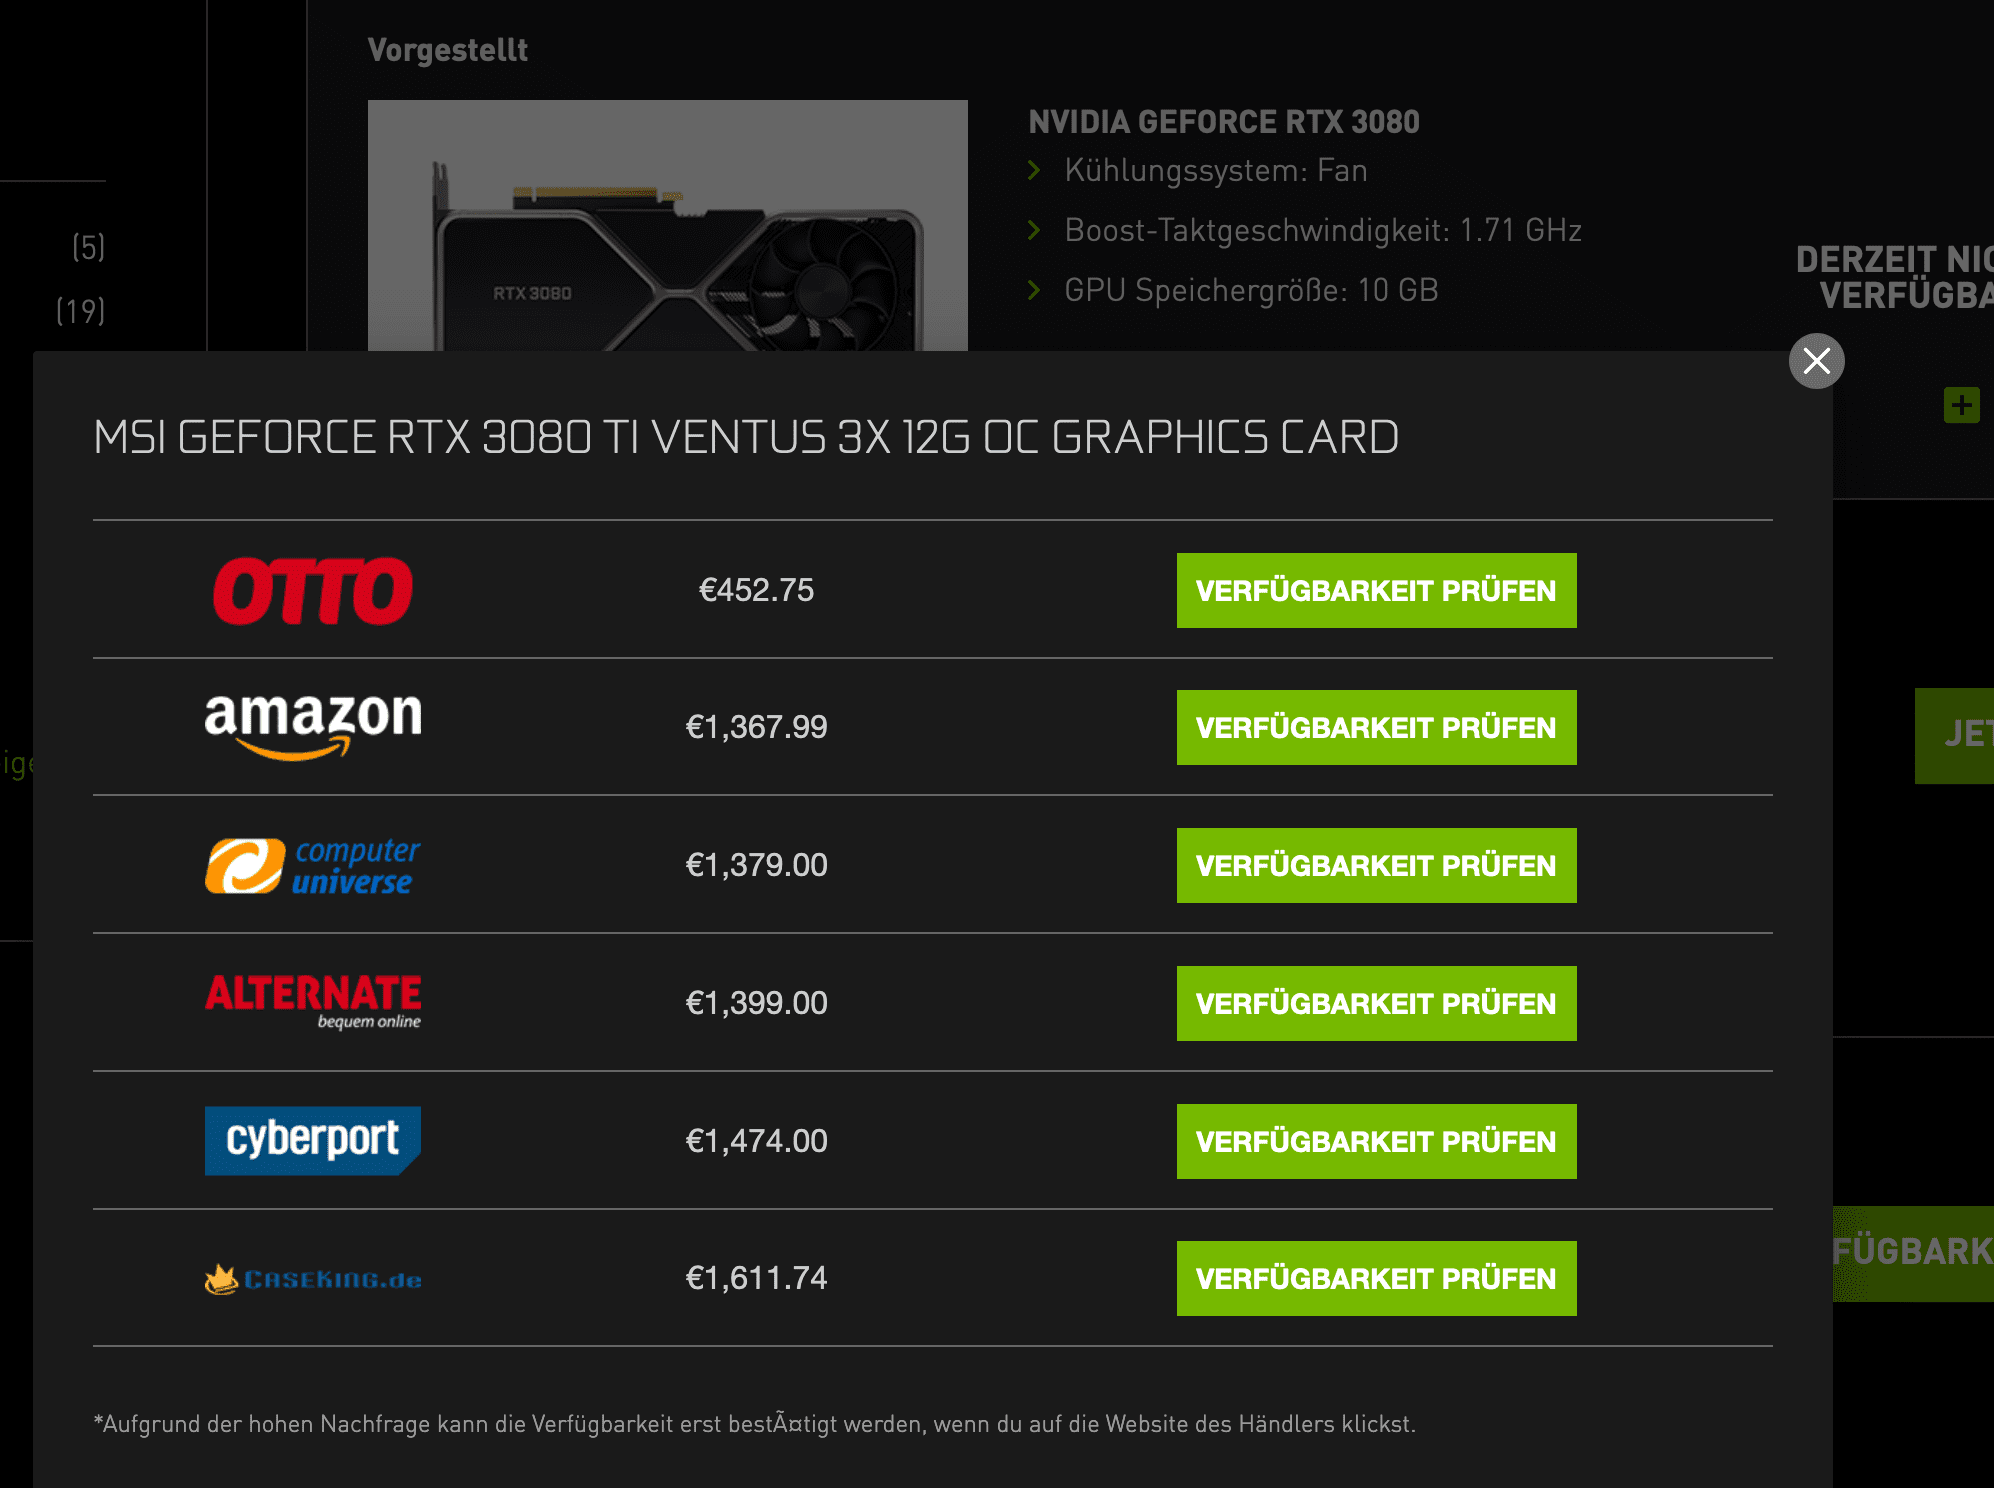Check availability at OTTO for €452.75
The width and height of the screenshot is (1994, 1488).
tap(1376, 590)
